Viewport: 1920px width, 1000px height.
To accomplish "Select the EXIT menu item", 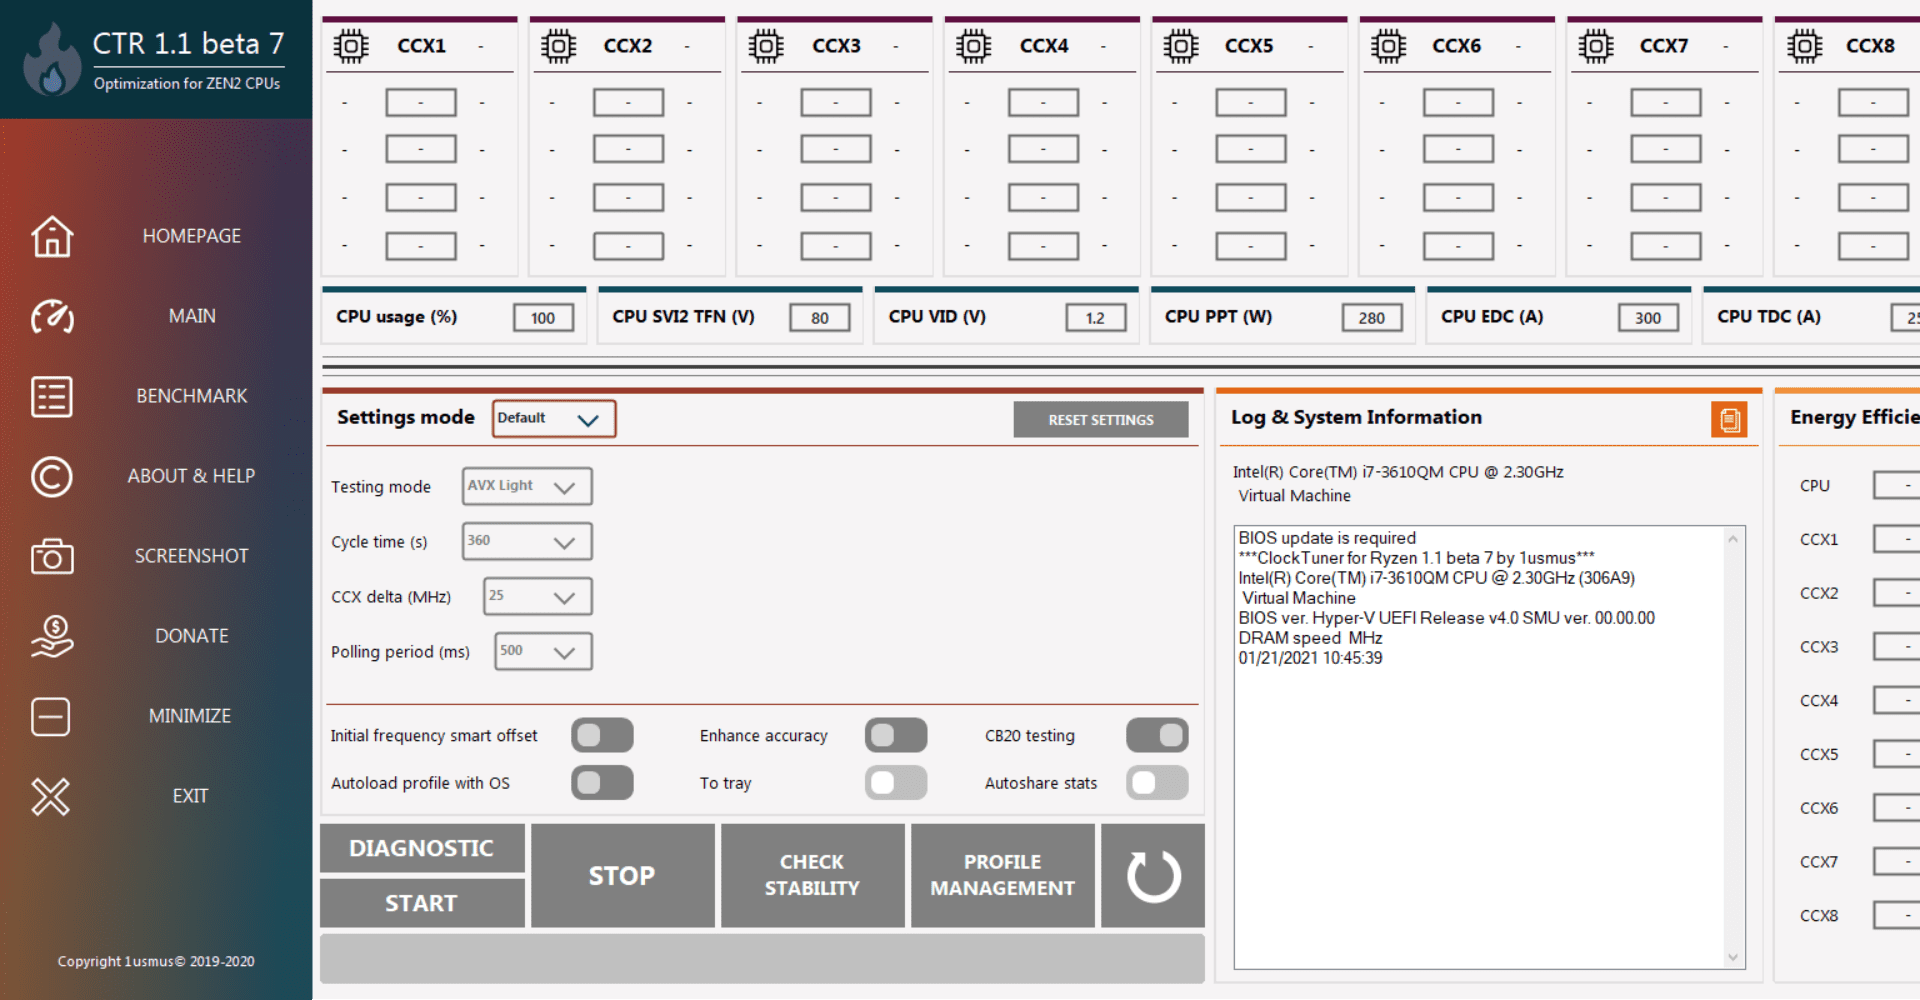I will coord(190,796).
